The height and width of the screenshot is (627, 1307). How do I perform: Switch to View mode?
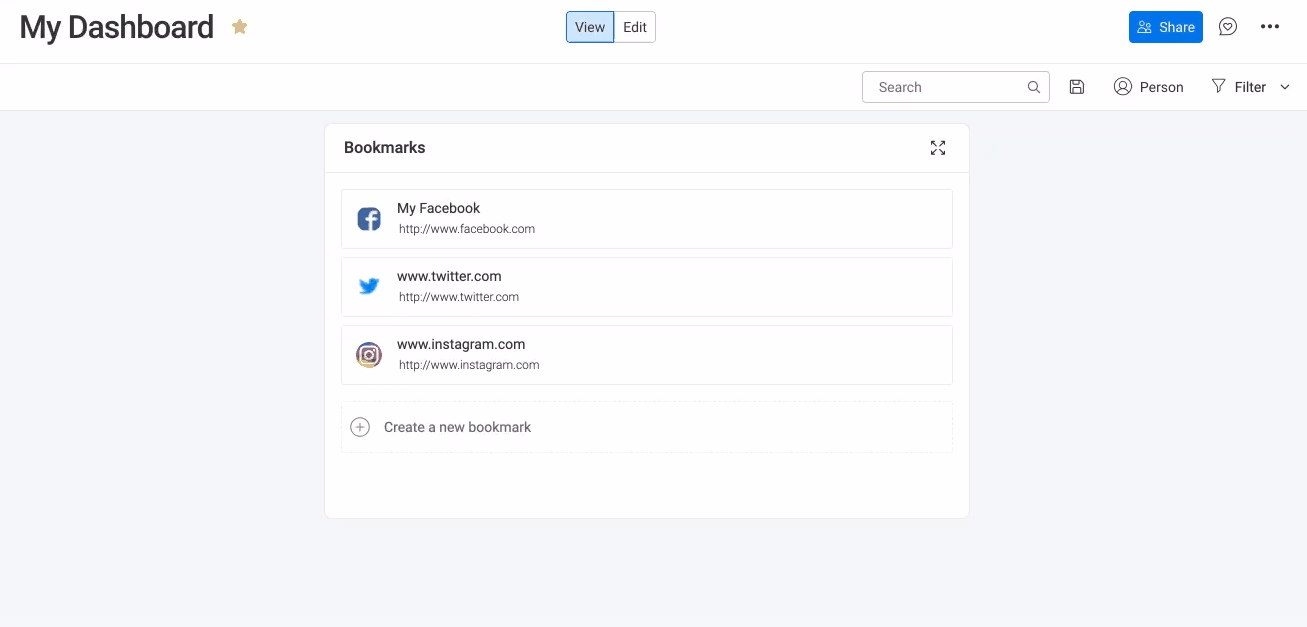pyautogui.click(x=590, y=27)
